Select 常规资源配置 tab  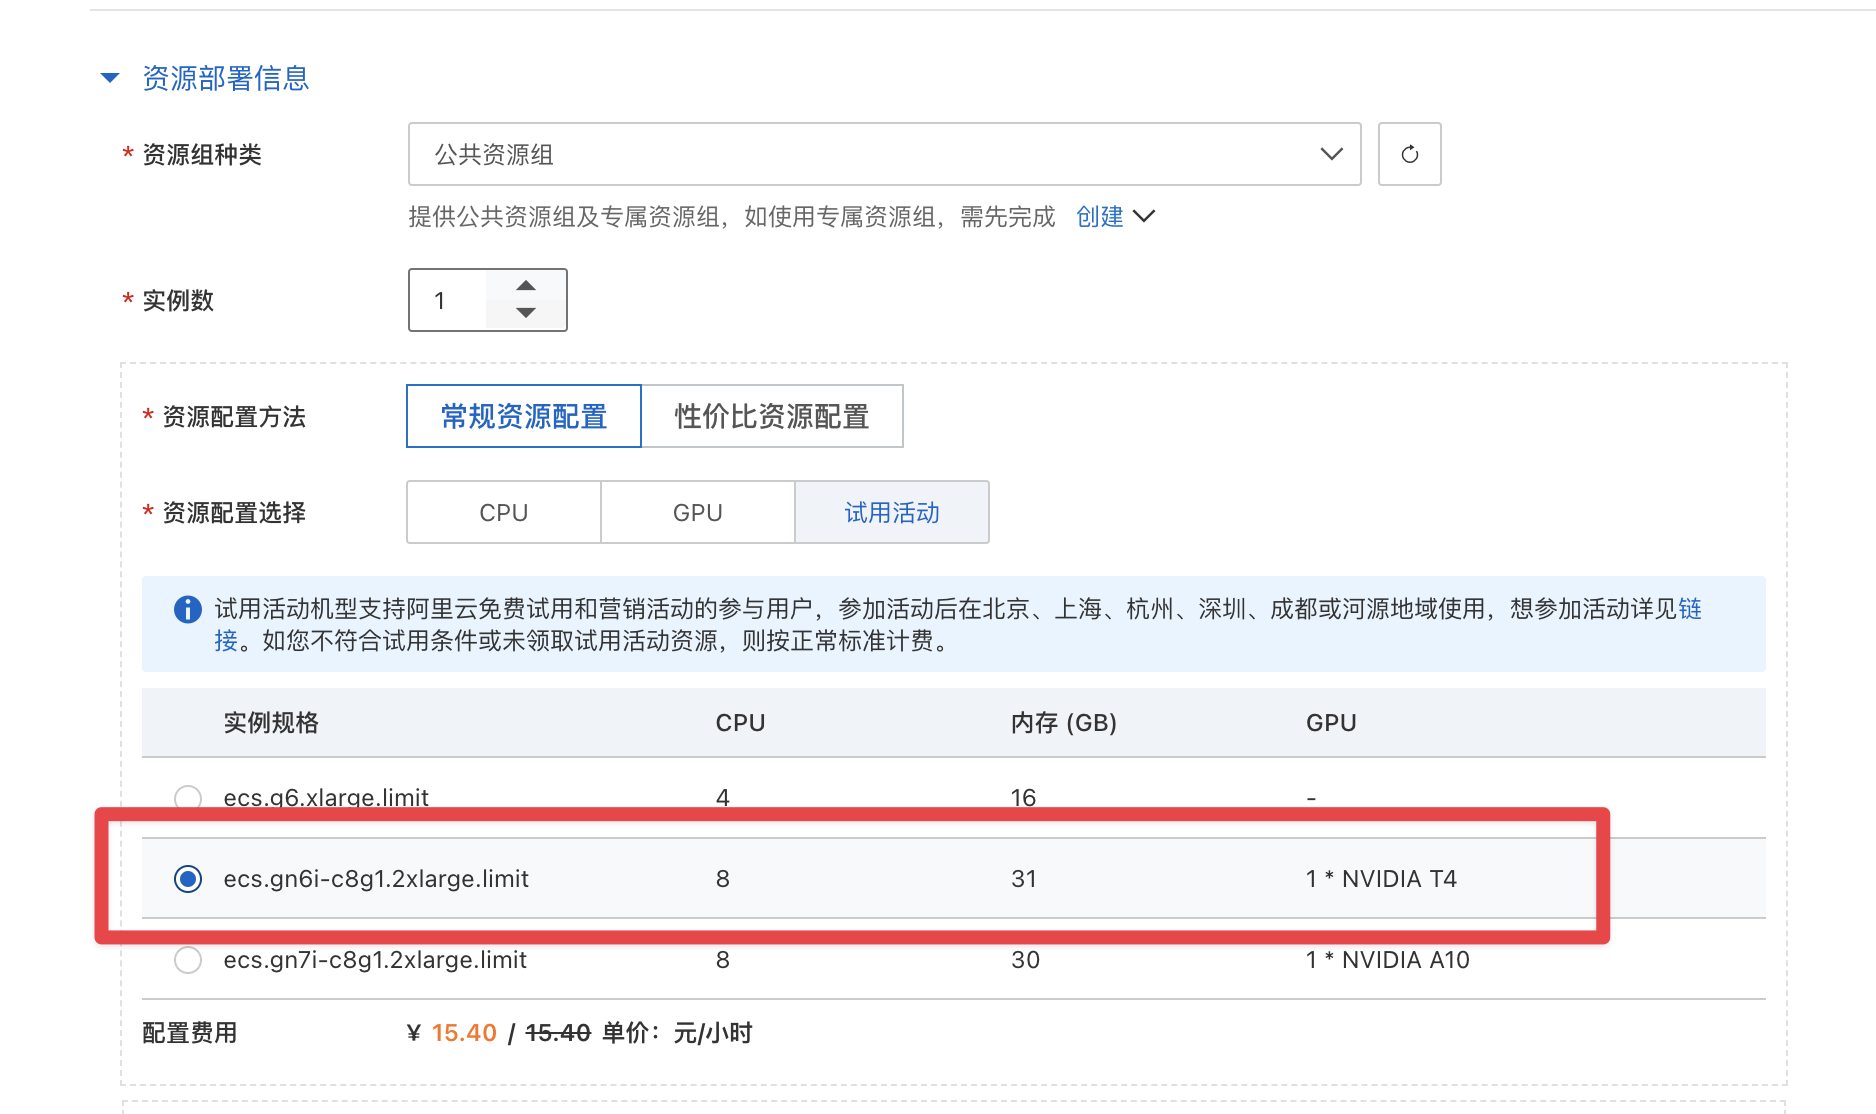(x=524, y=416)
